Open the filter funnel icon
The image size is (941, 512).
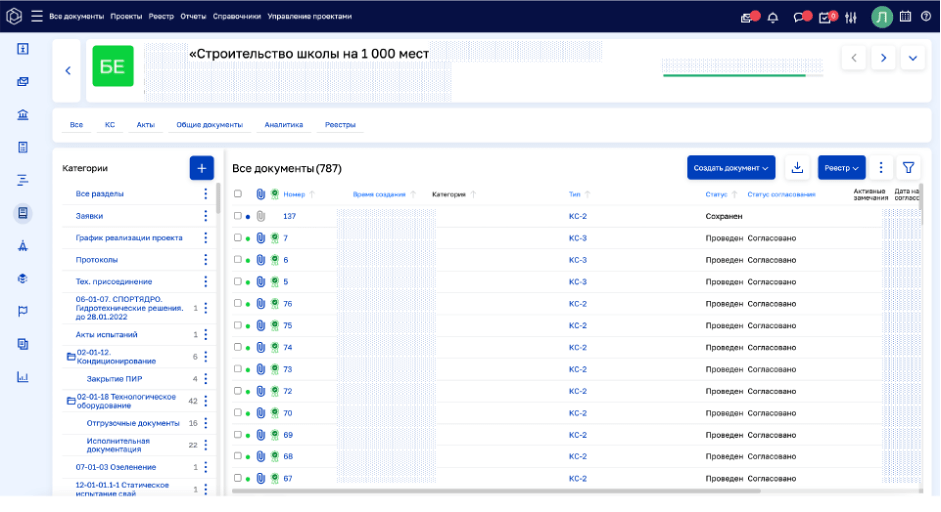908,168
